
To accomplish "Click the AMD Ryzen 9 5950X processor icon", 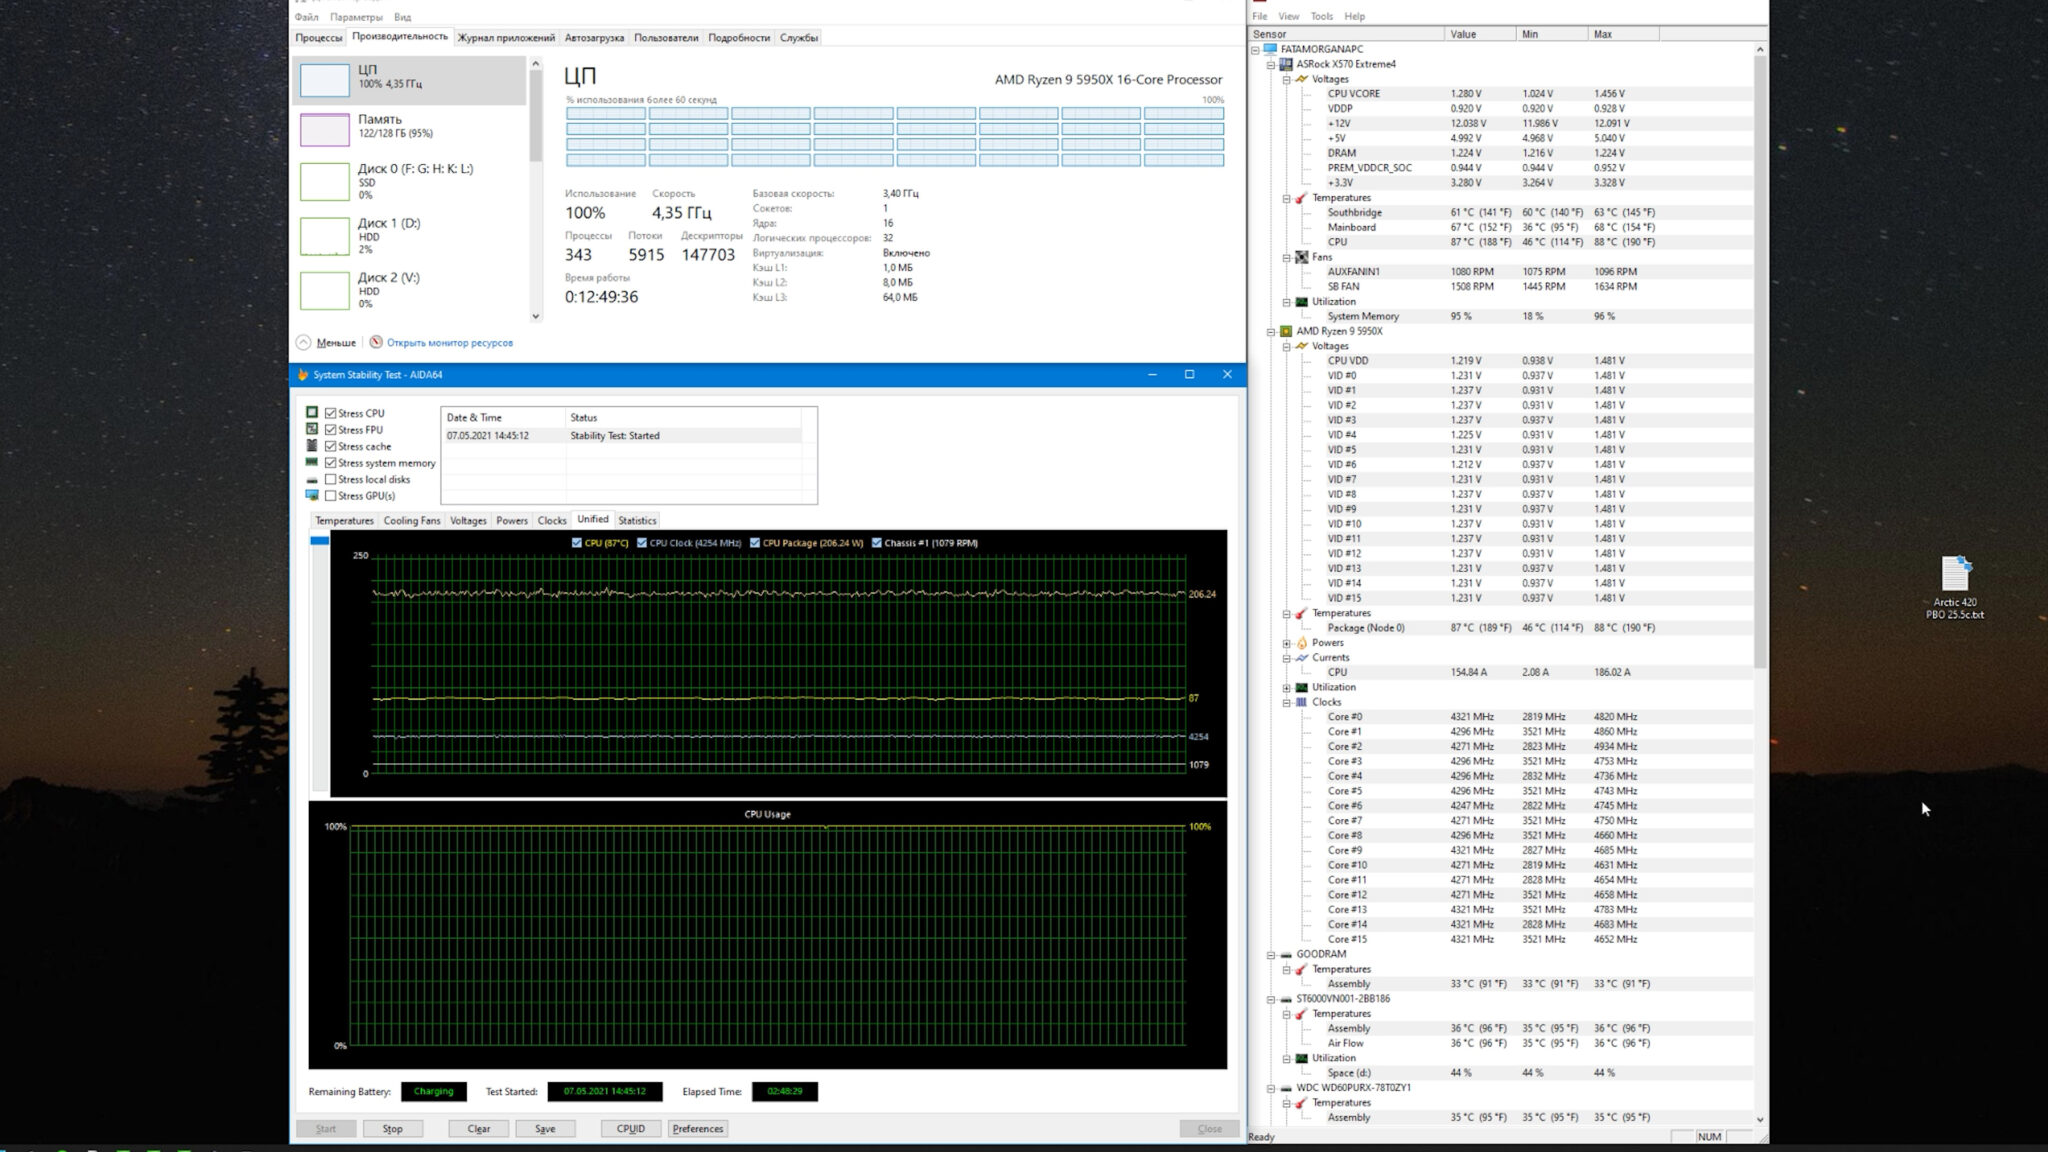I will (x=1286, y=330).
